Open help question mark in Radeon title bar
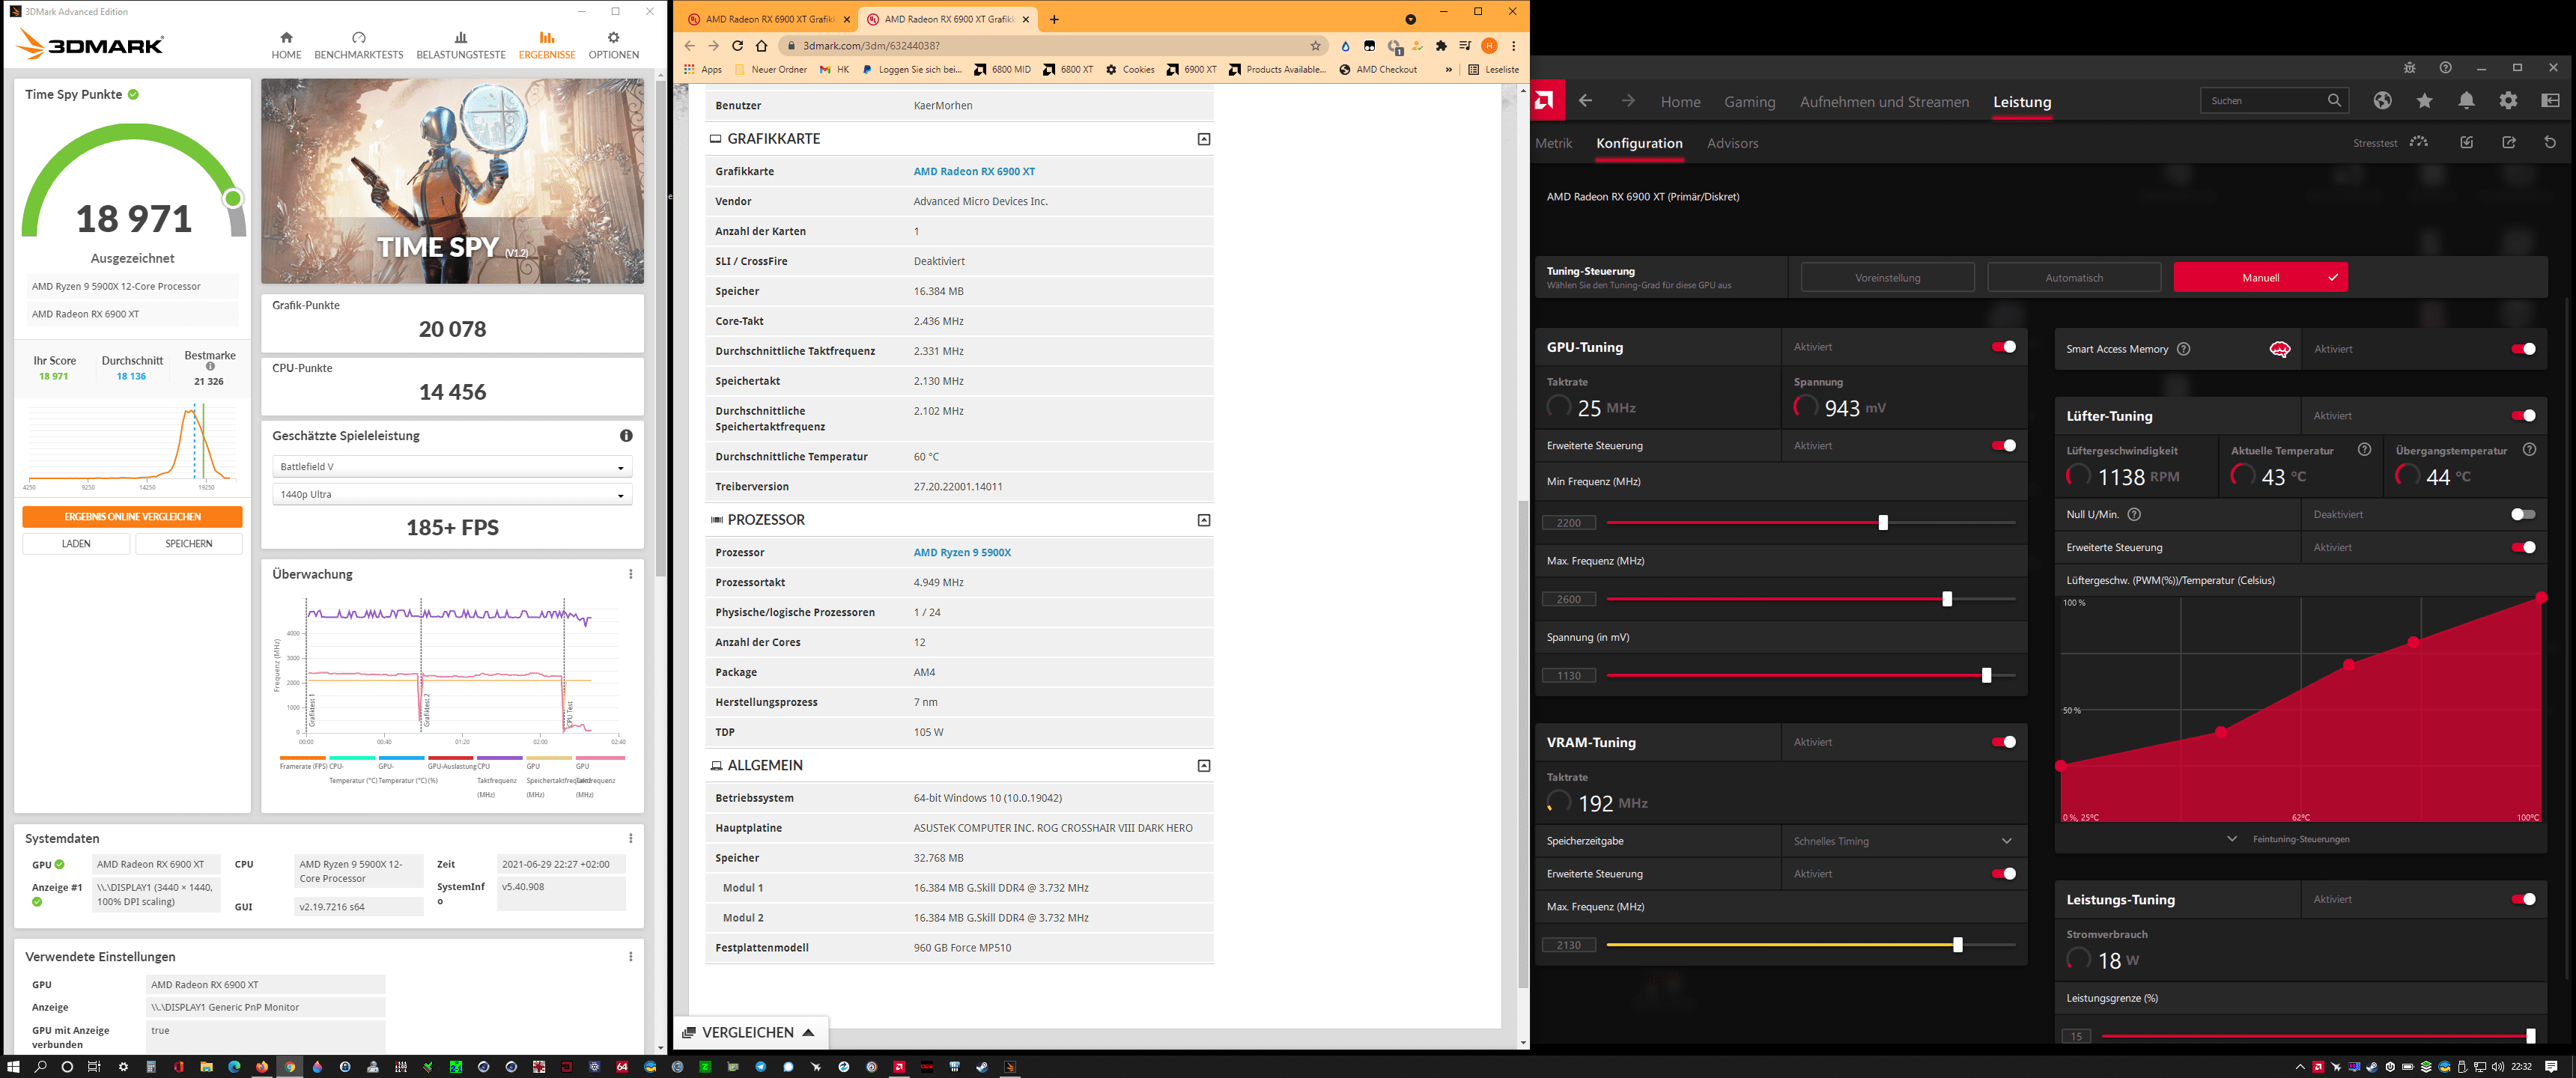Viewport: 2576px width, 1078px height. (2445, 67)
